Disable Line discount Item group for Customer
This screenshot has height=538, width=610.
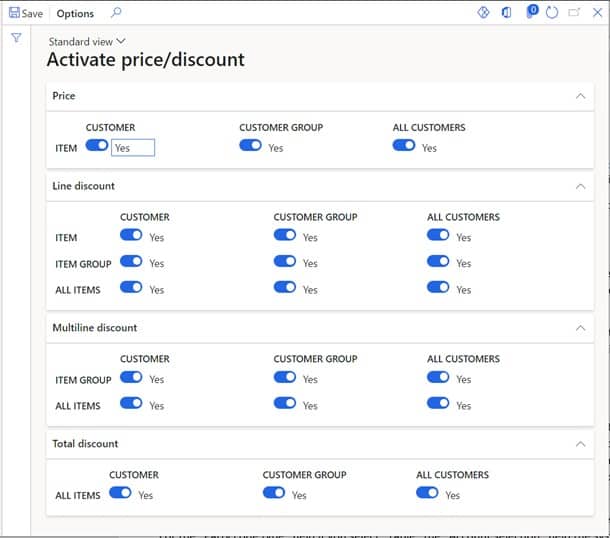[x=131, y=262]
